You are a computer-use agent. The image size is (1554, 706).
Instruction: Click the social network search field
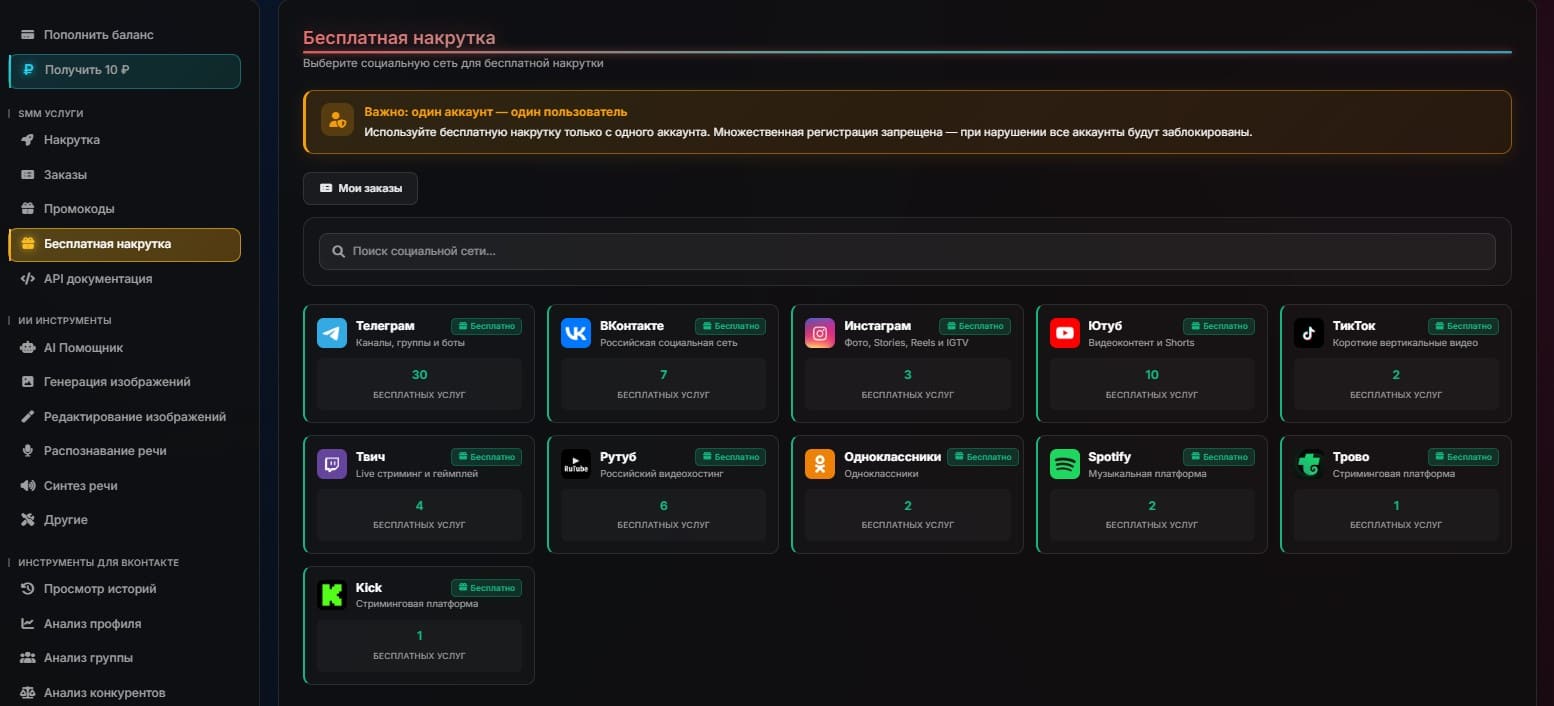pos(907,251)
